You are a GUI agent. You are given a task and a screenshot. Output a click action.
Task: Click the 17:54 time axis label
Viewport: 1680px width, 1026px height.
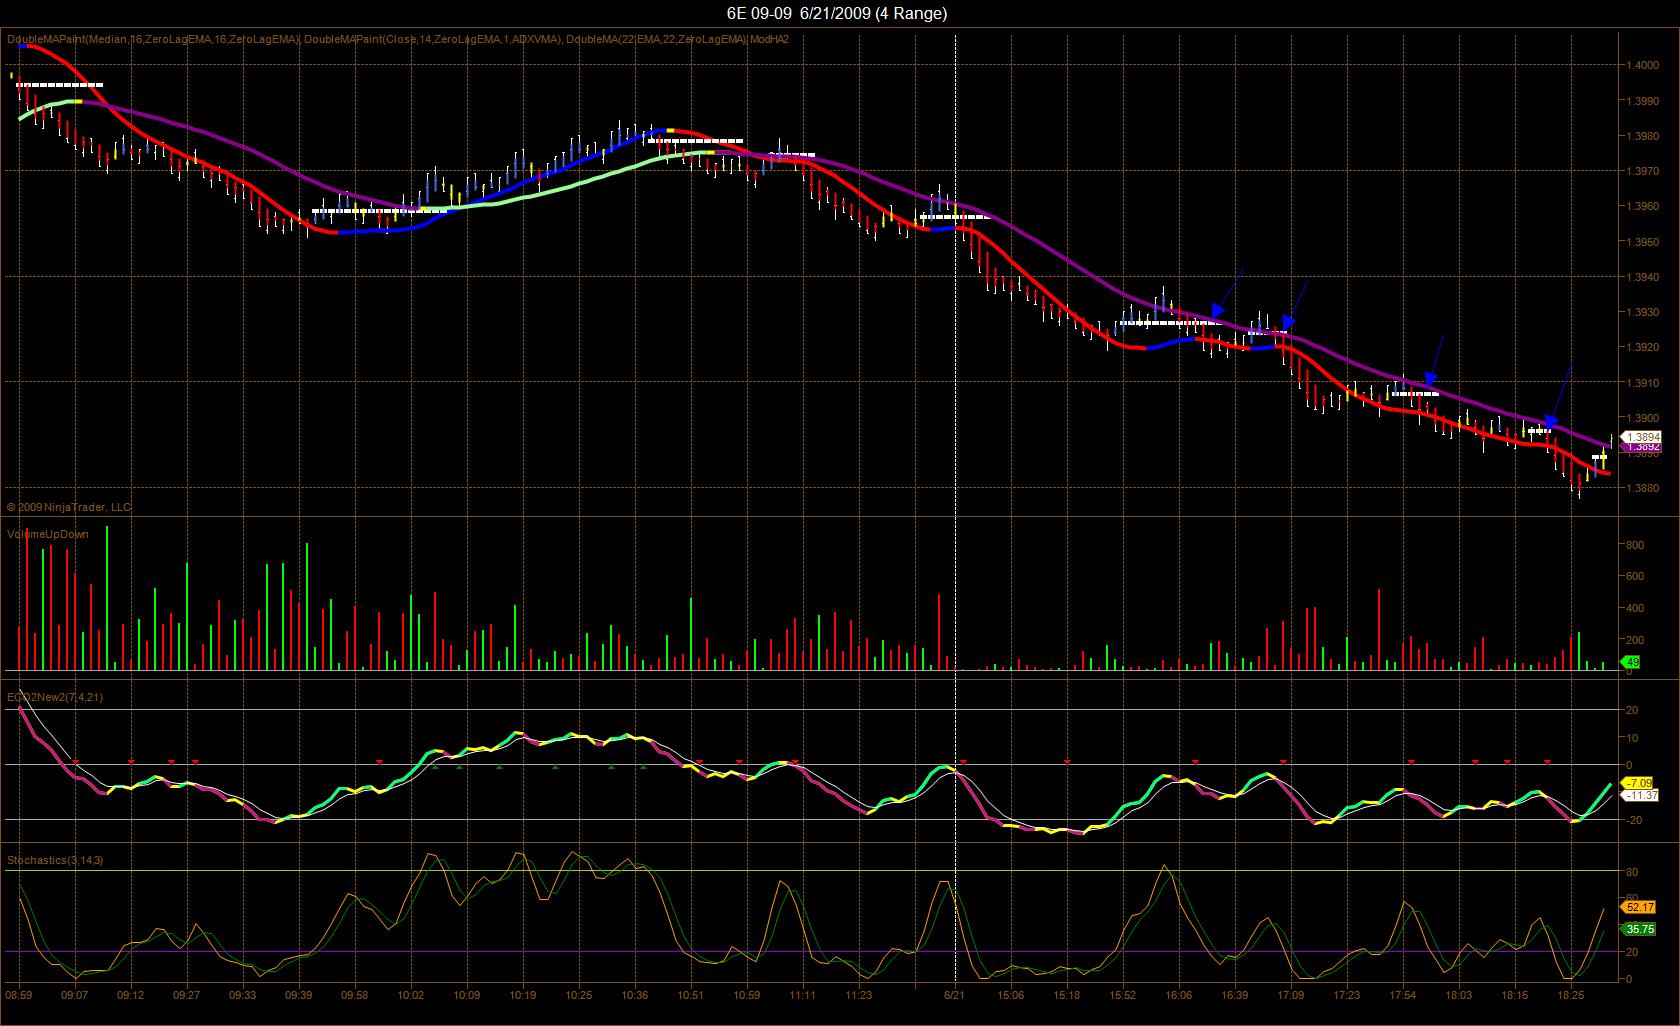click(x=1403, y=995)
